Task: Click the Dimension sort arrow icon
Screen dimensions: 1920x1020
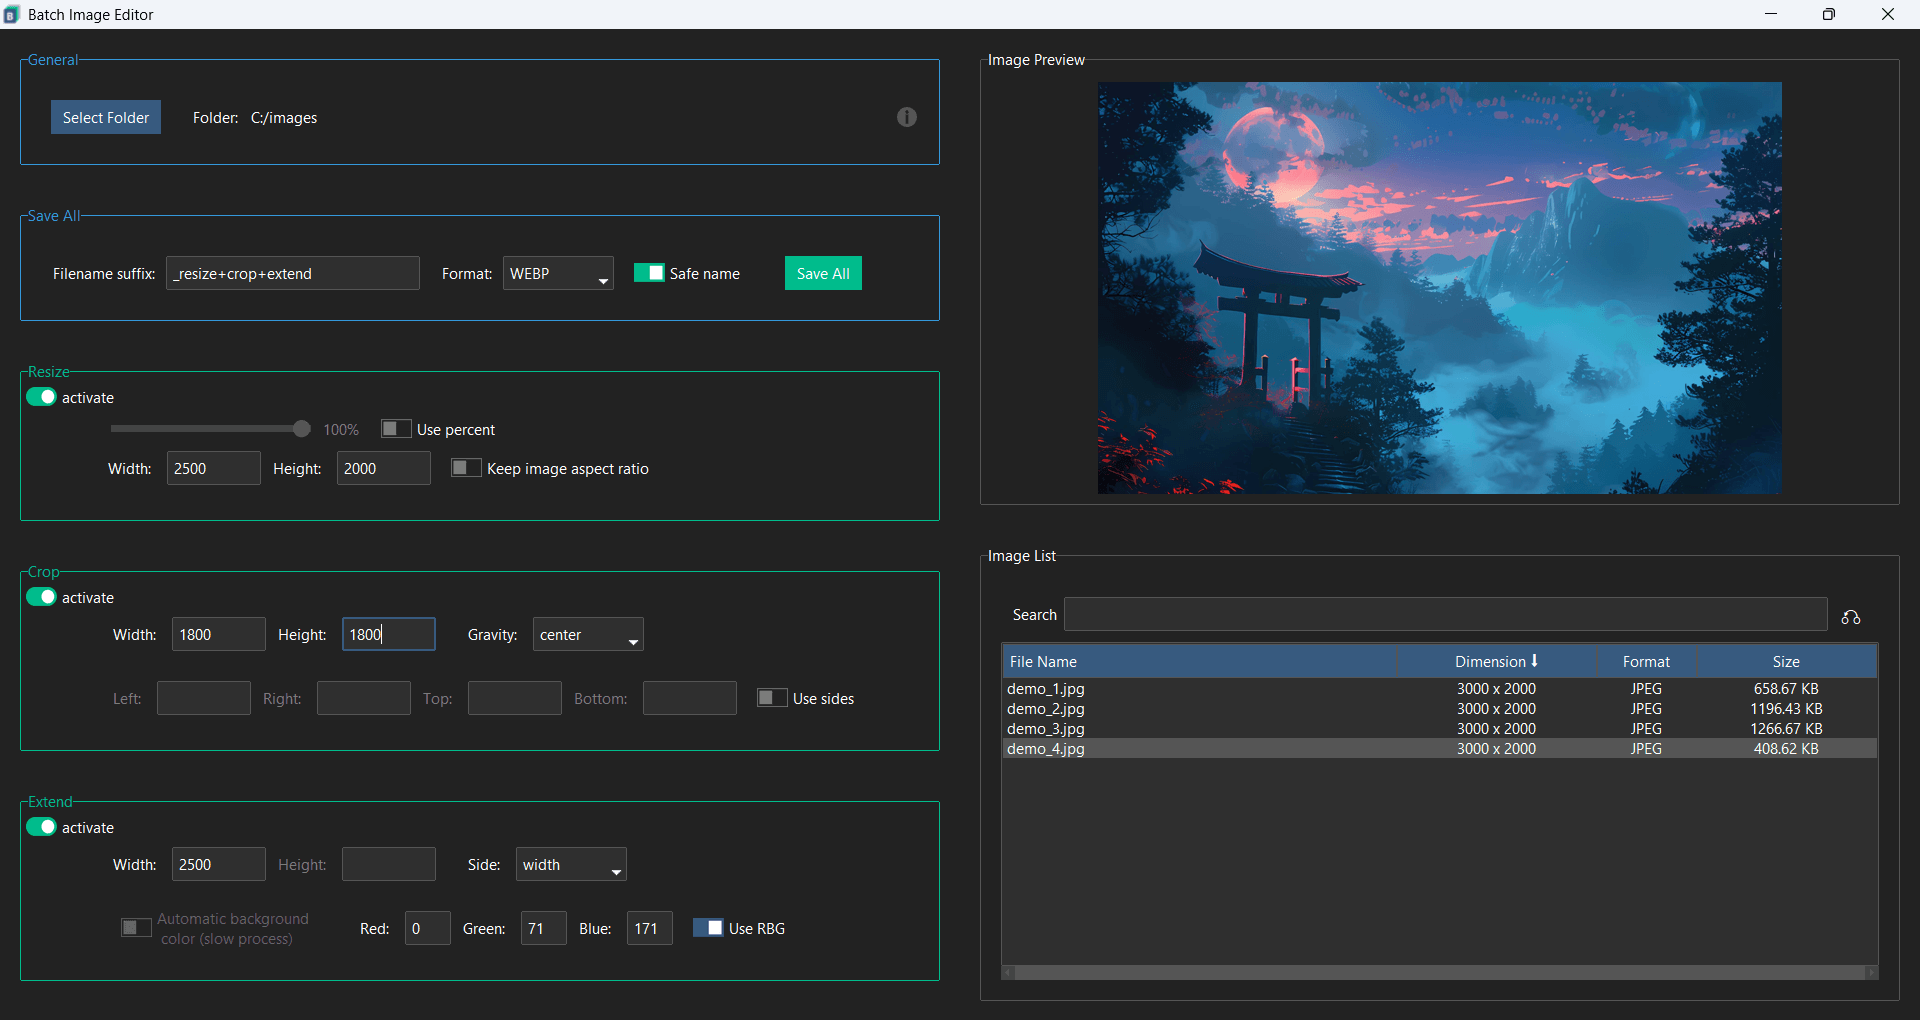Action: pyautogui.click(x=1534, y=661)
